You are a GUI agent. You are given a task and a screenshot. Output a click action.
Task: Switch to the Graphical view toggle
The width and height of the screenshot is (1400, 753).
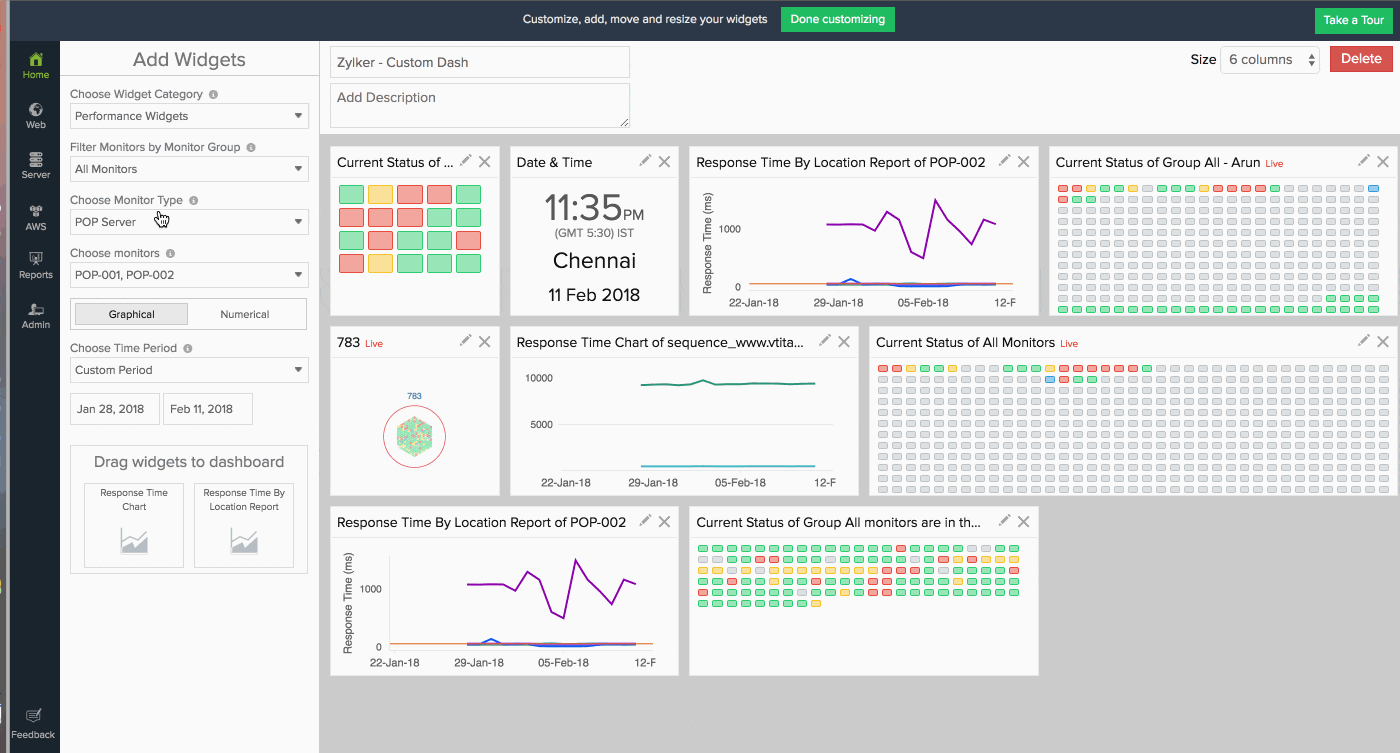tap(132, 314)
